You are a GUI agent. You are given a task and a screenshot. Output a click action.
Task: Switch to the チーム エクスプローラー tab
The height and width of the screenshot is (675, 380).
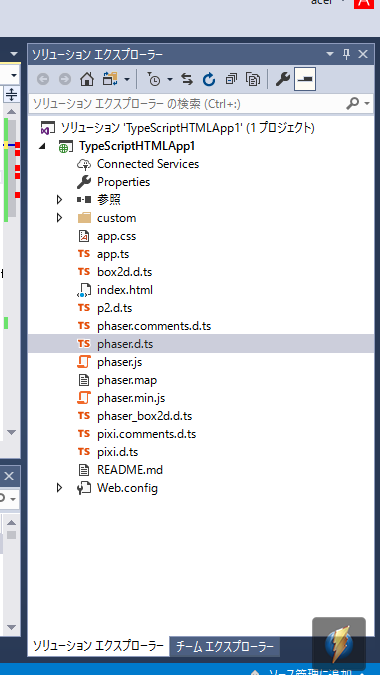[225, 646]
